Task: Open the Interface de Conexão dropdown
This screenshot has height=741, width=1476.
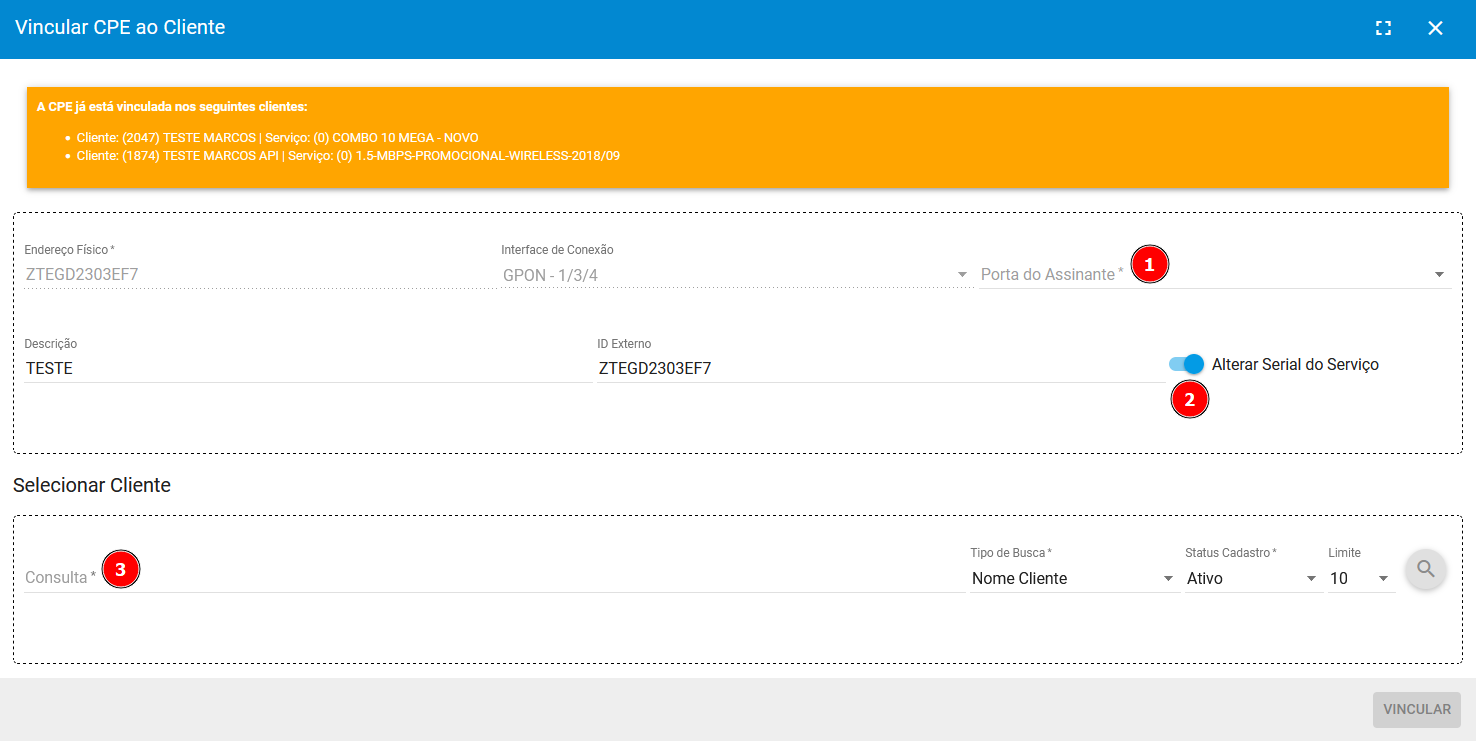Action: [x=737, y=274]
